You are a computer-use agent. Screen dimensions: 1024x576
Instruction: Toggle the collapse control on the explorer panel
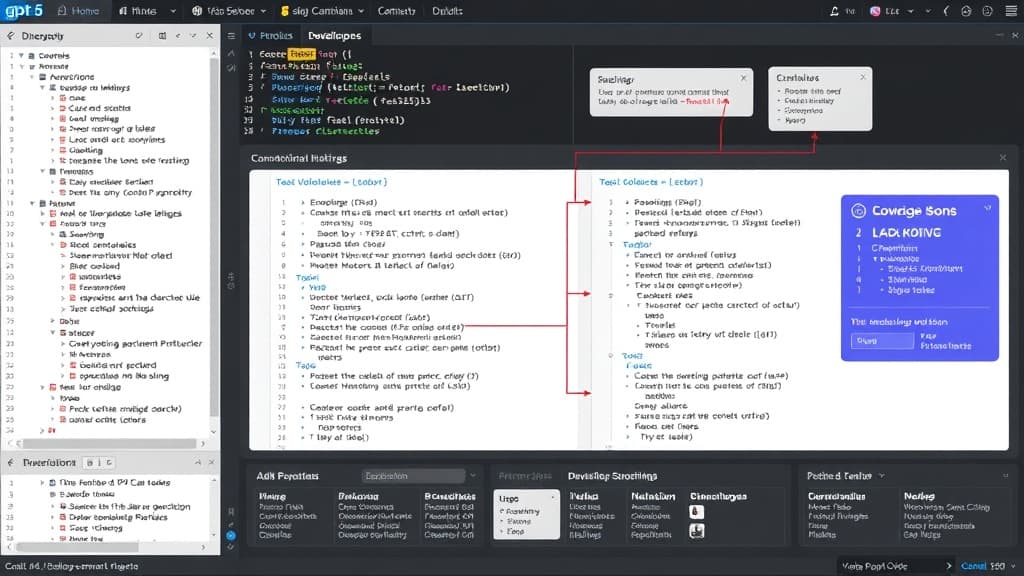click(x=193, y=35)
